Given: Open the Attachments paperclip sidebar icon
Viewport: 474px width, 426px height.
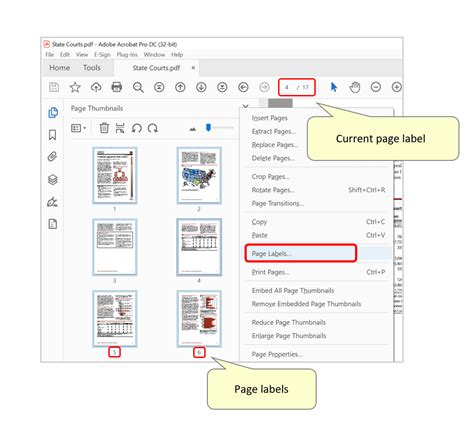Looking at the screenshot, I should [53, 156].
